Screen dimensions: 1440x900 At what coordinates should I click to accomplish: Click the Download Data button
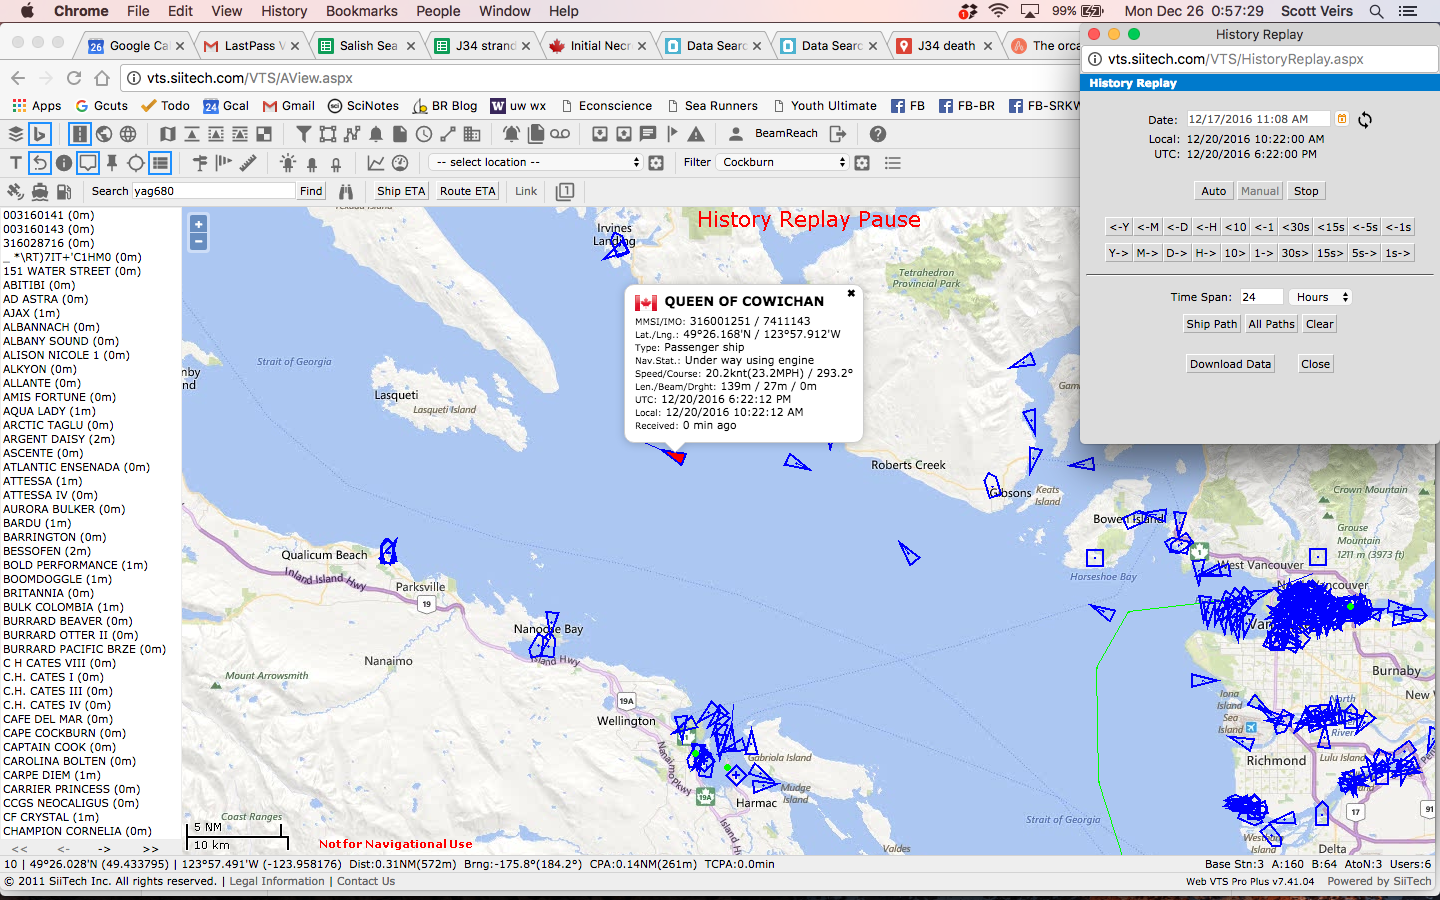point(1230,364)
